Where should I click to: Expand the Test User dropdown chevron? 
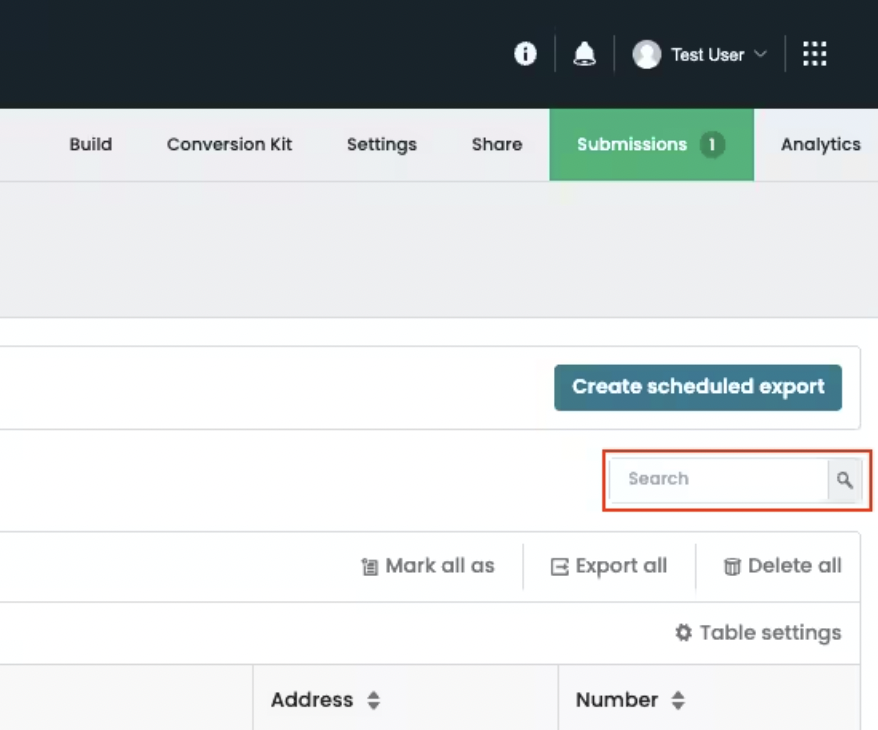tap(760, 54)
